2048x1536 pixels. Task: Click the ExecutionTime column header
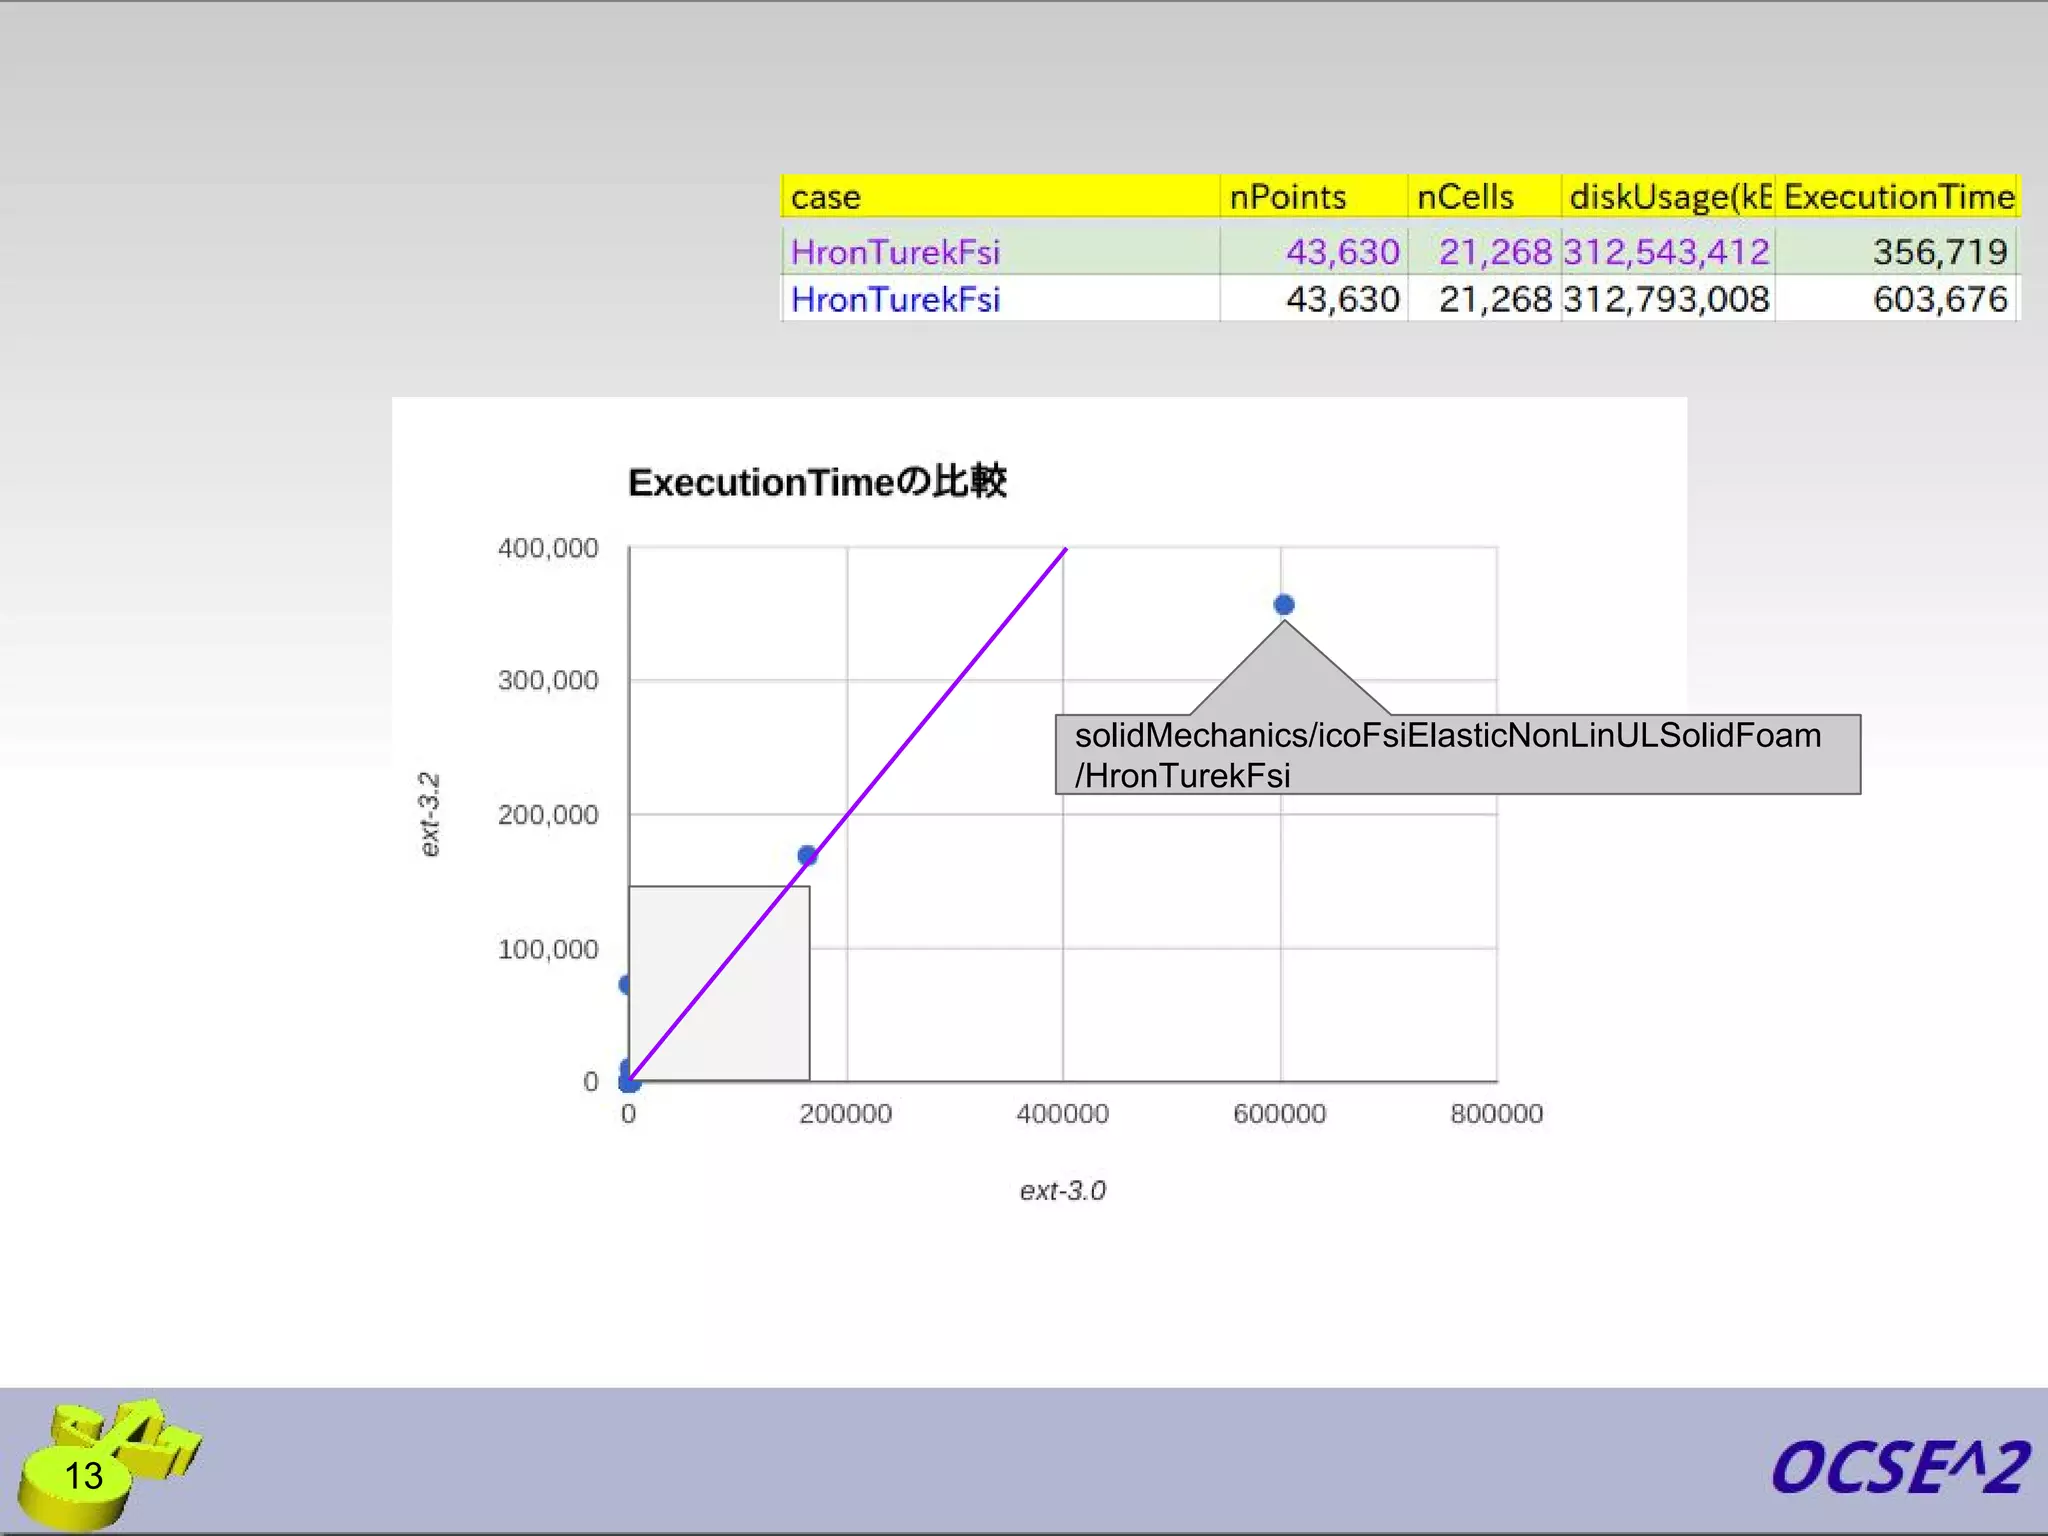1897,197
